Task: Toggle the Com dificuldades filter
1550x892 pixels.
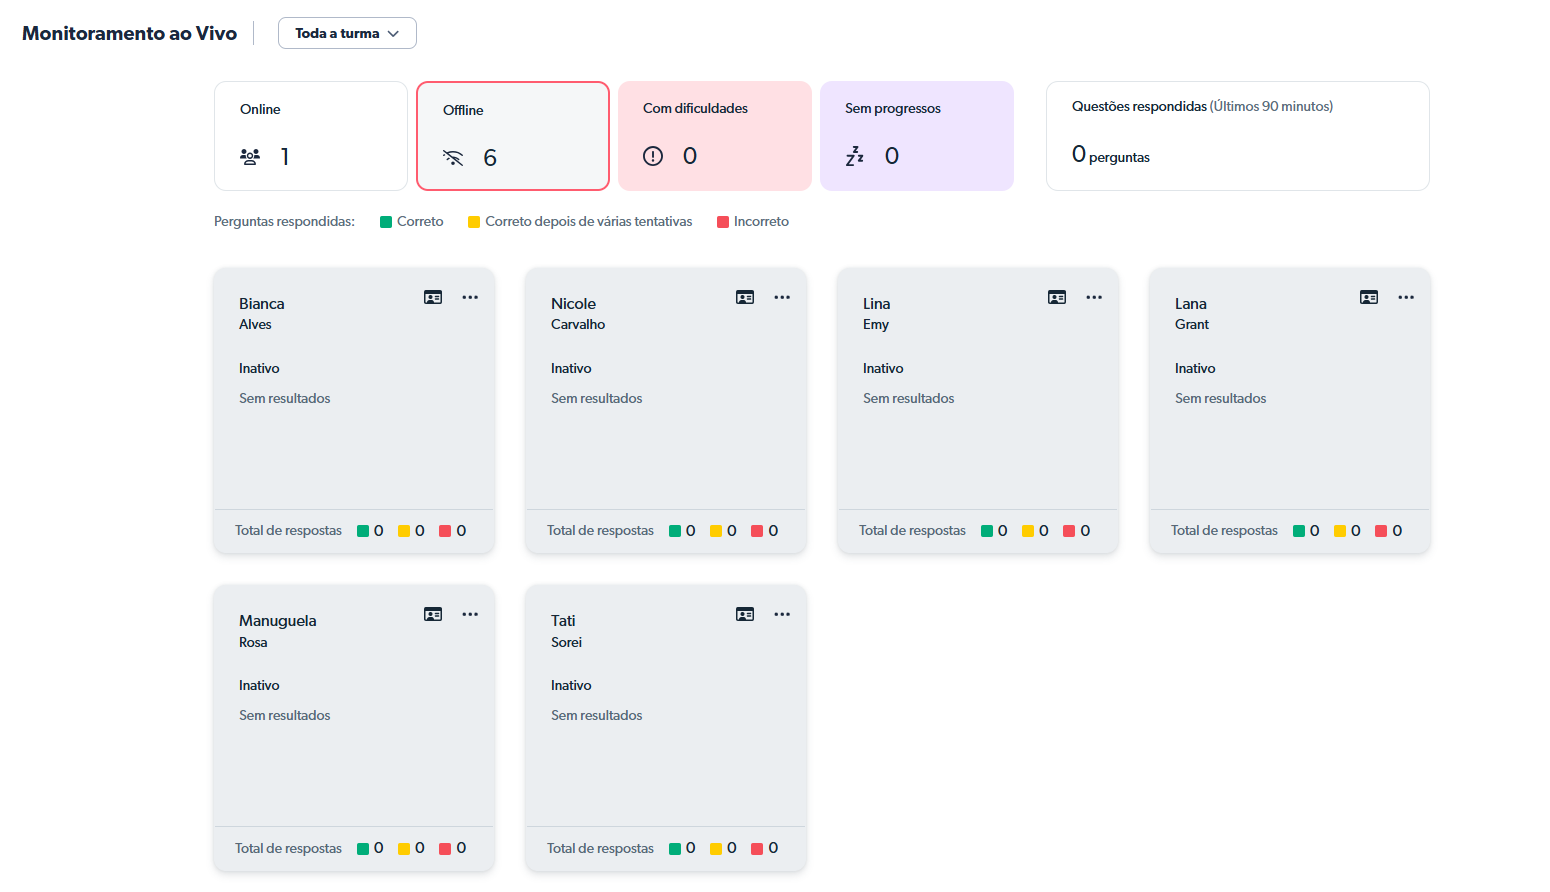Action: tap(715, 136)
